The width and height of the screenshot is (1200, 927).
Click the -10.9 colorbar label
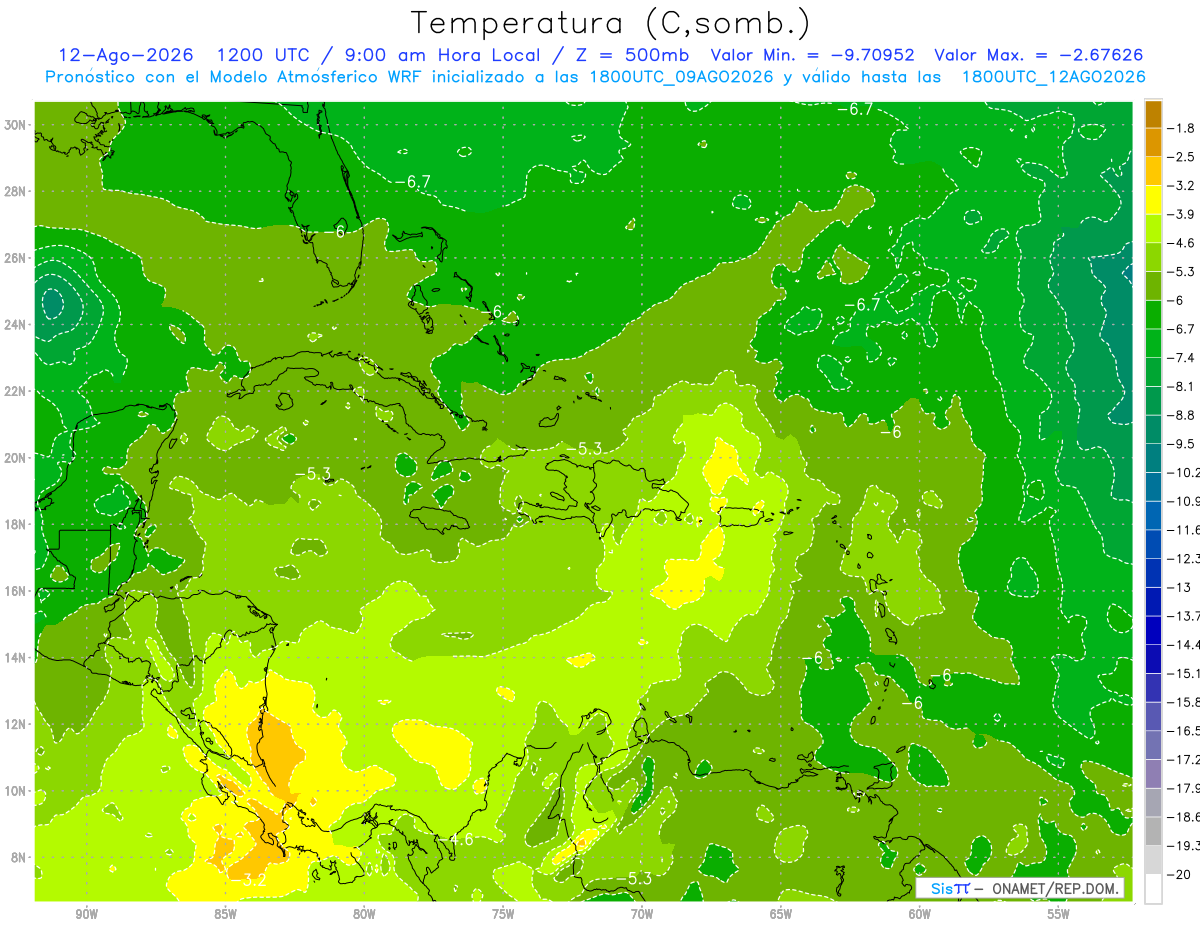(x=1183, y=501)
